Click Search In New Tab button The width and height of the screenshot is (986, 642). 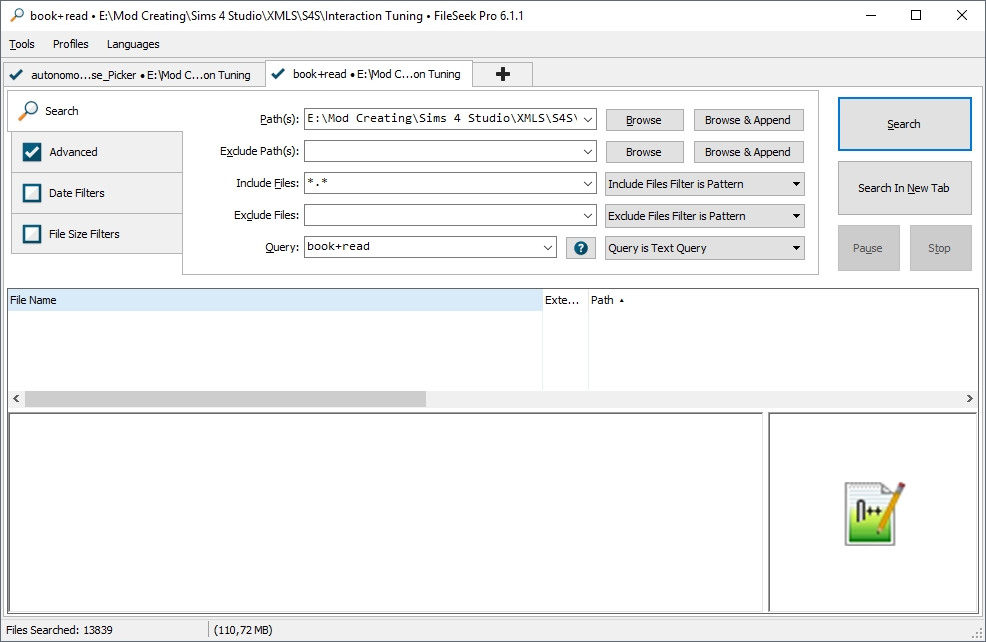(x=904, y=188)
